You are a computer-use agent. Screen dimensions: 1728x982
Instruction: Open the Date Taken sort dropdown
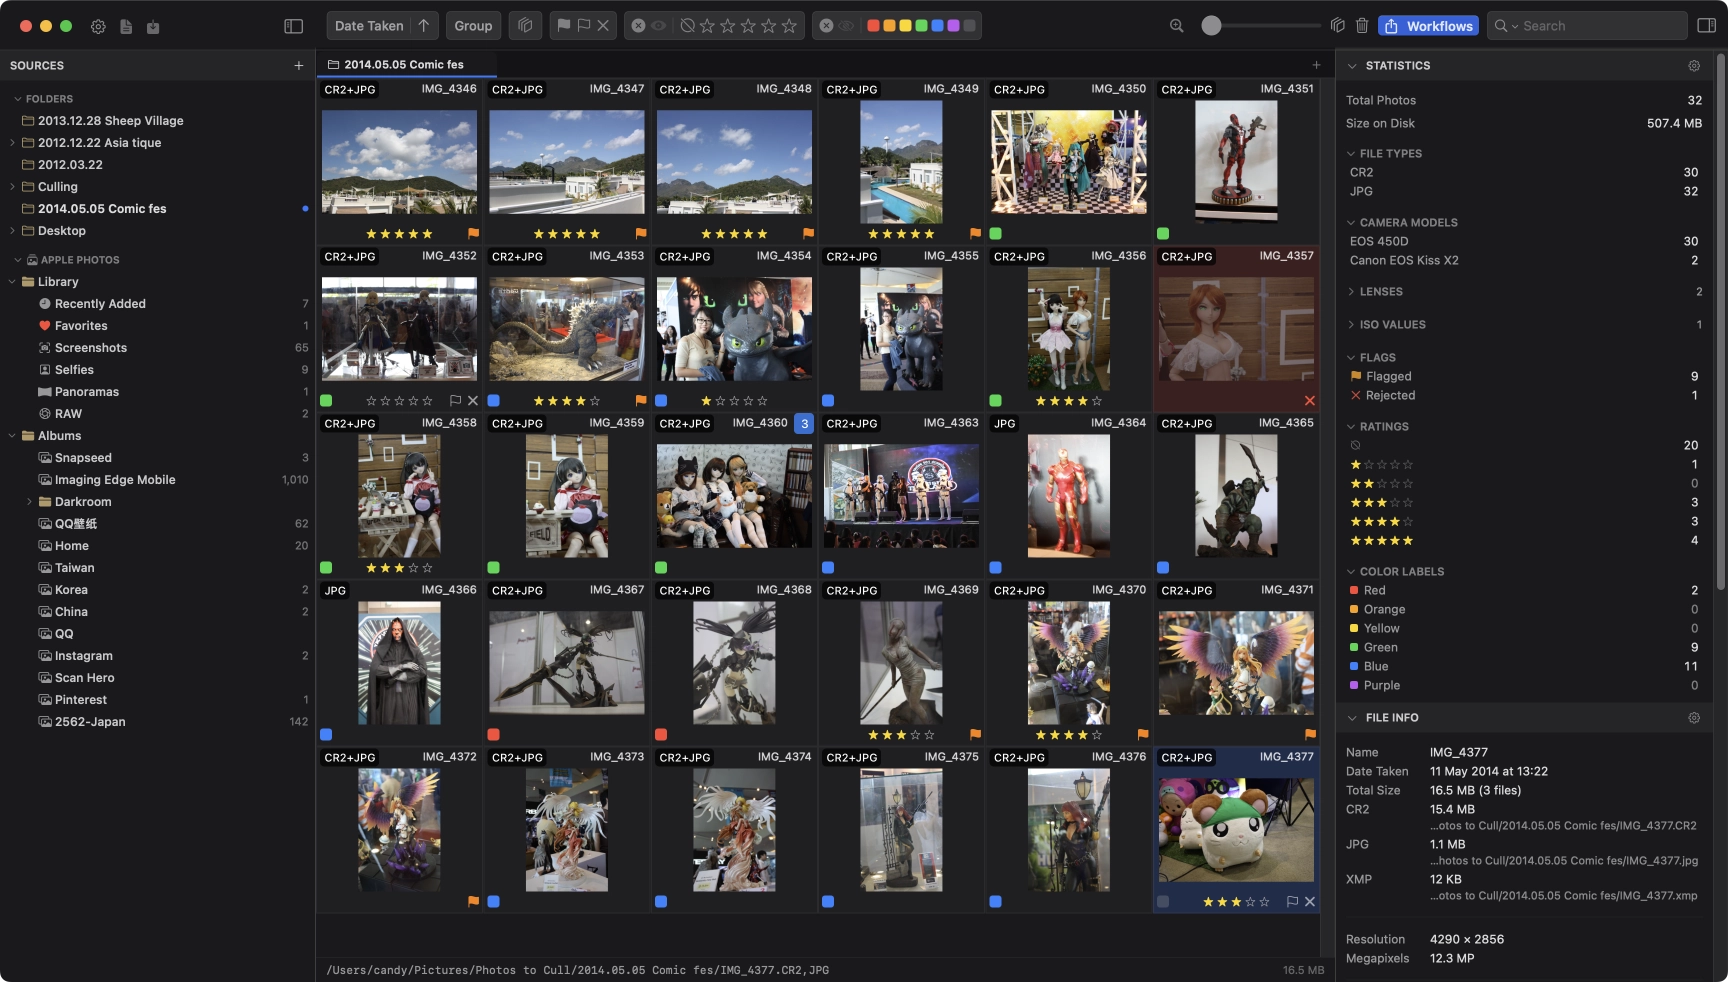(369, 26)
